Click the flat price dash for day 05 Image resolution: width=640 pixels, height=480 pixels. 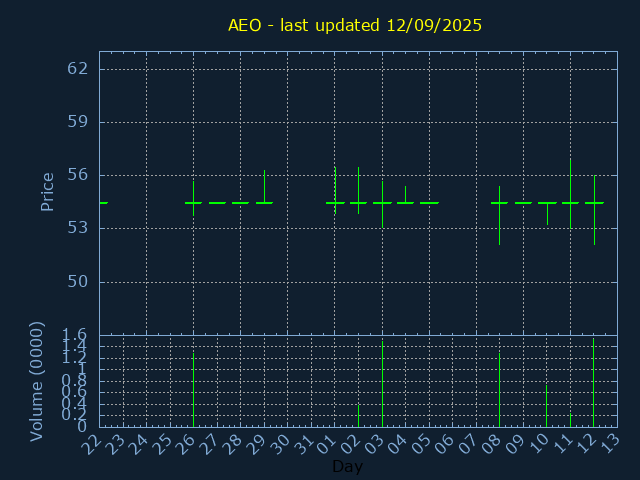(429, 203)
